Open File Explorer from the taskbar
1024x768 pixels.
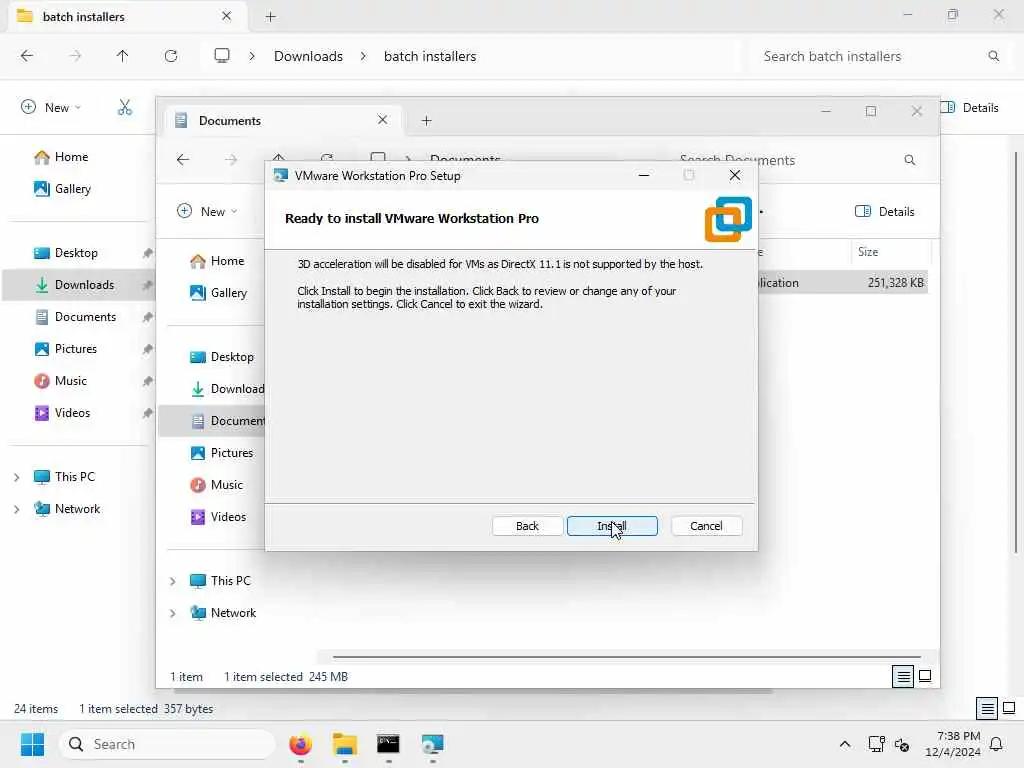coord(344,744)
